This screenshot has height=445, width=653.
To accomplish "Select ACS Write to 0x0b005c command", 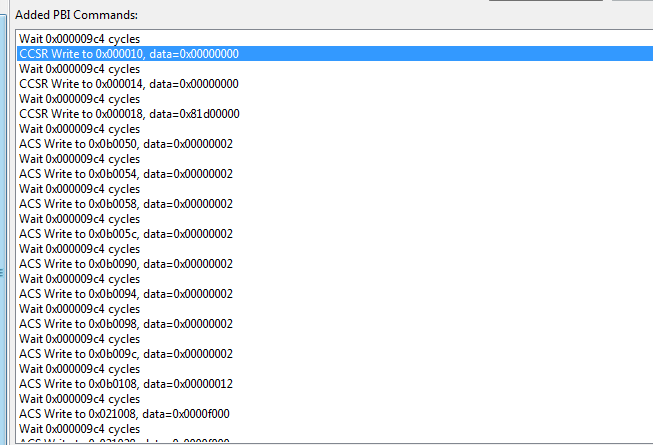I will coord(335,234).
